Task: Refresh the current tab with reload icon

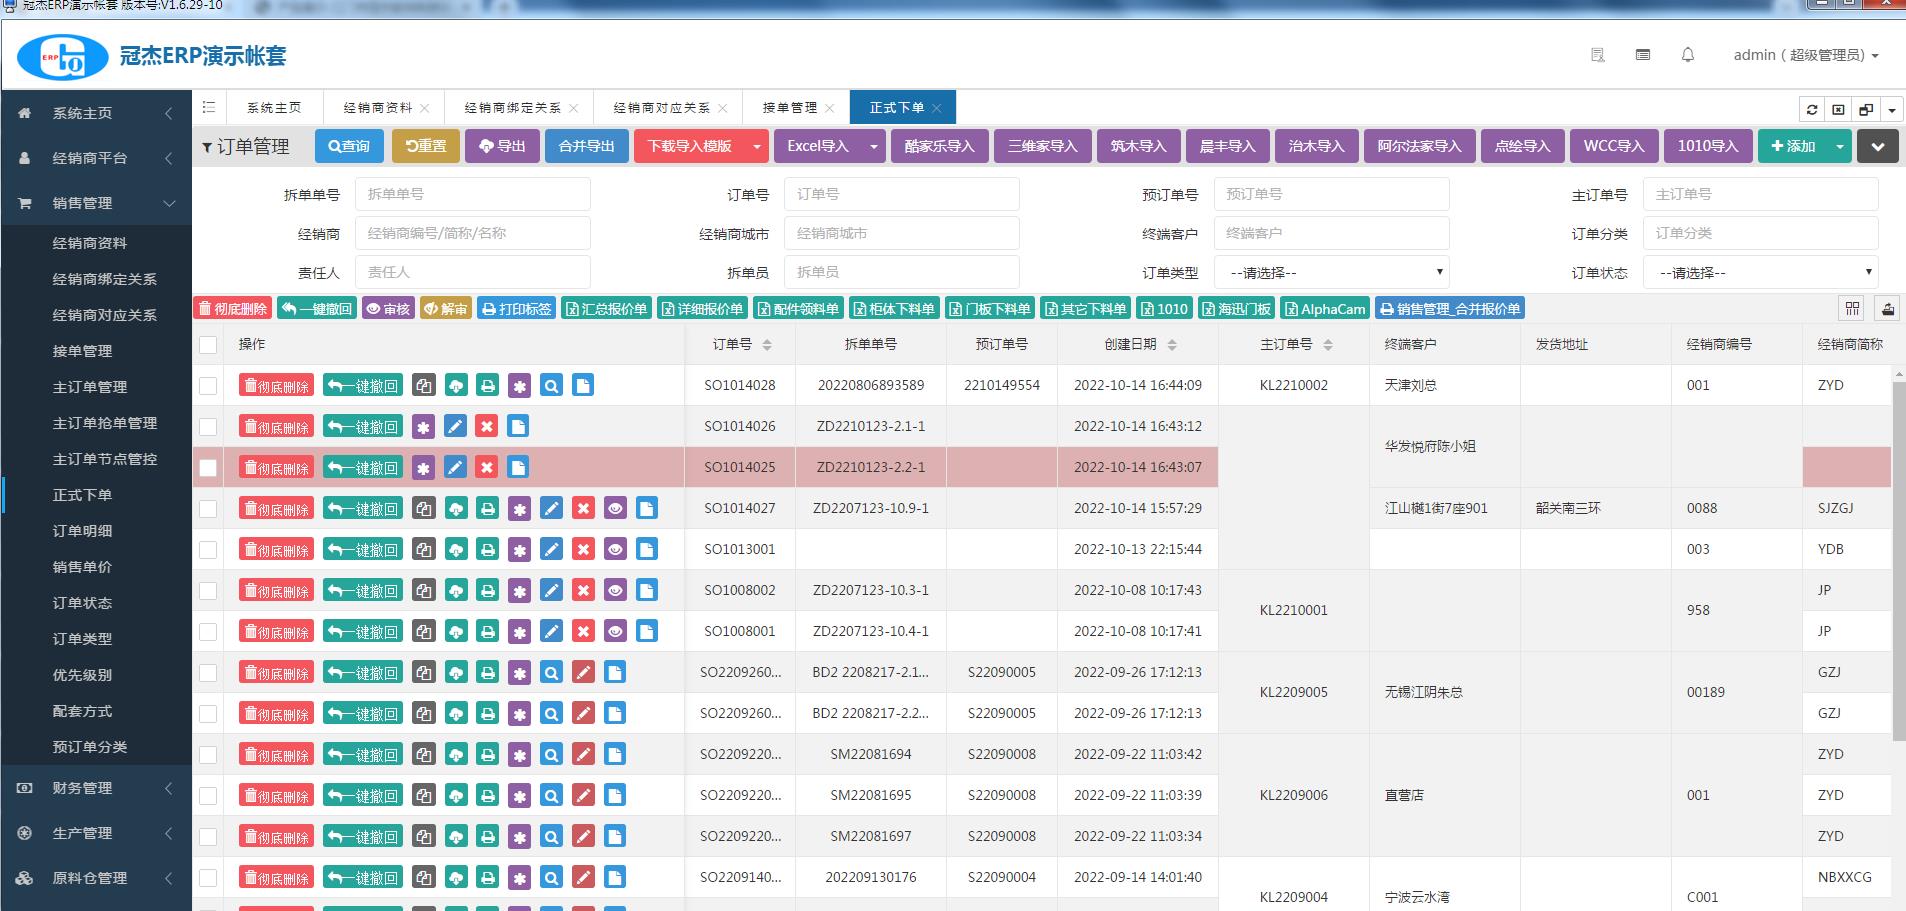Action: (1812, 110)
